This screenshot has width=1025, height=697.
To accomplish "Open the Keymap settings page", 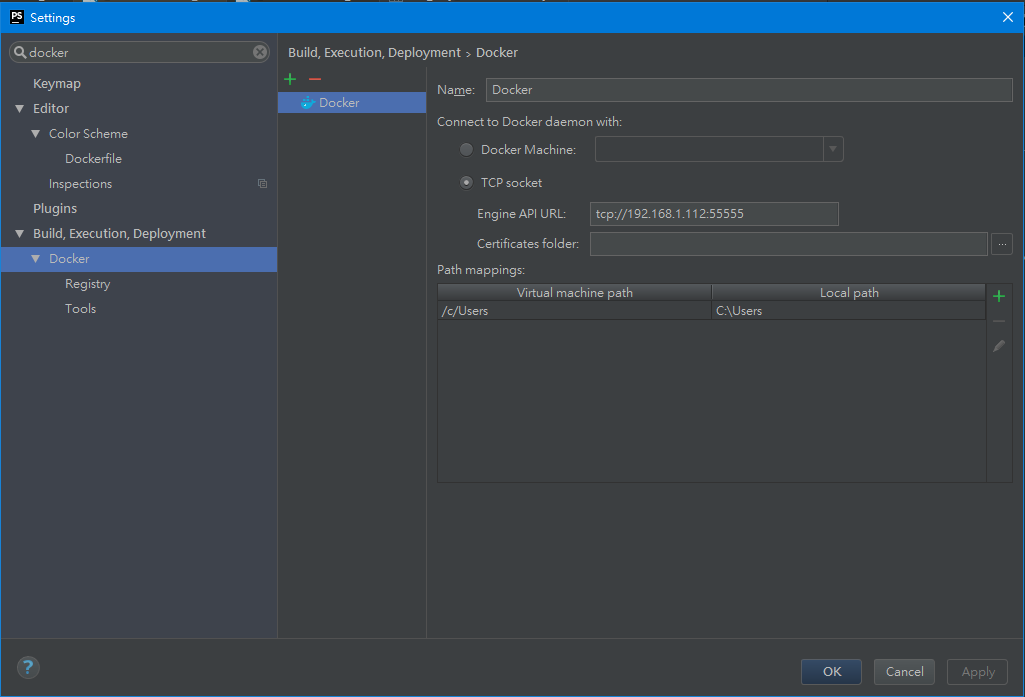I will 56,84.
